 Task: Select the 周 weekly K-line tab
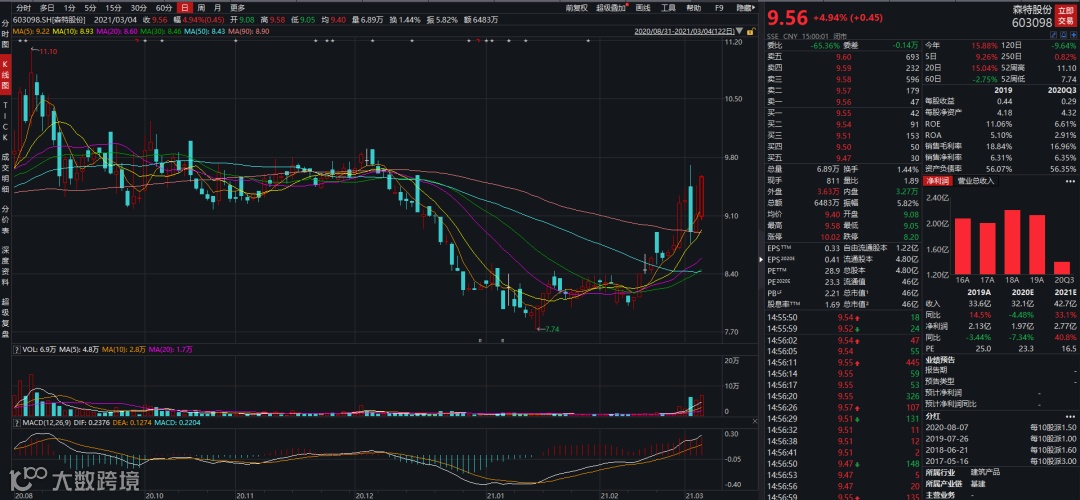click(x=201, y=8)
